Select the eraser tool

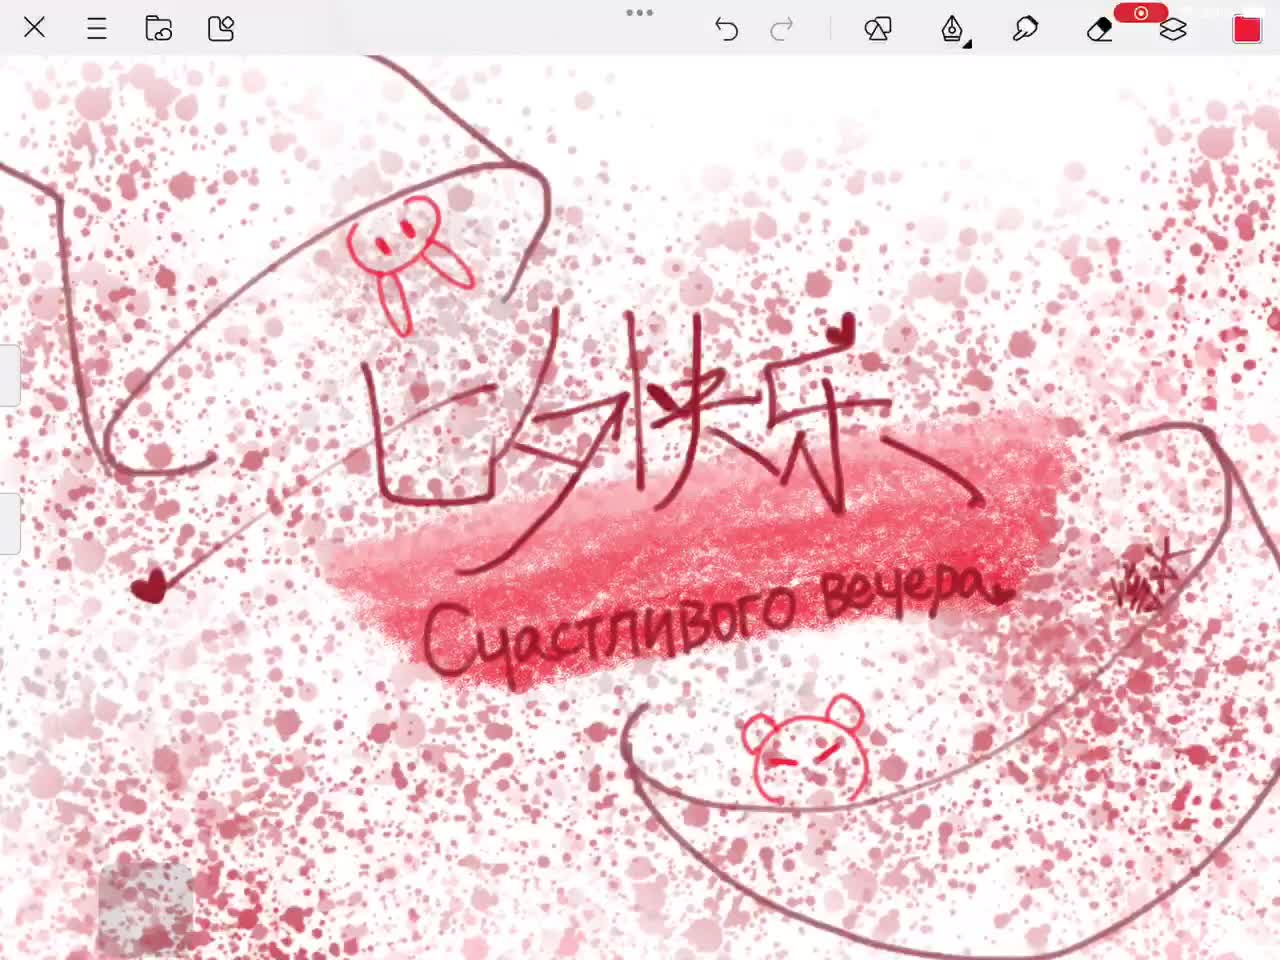(1099, 29)
